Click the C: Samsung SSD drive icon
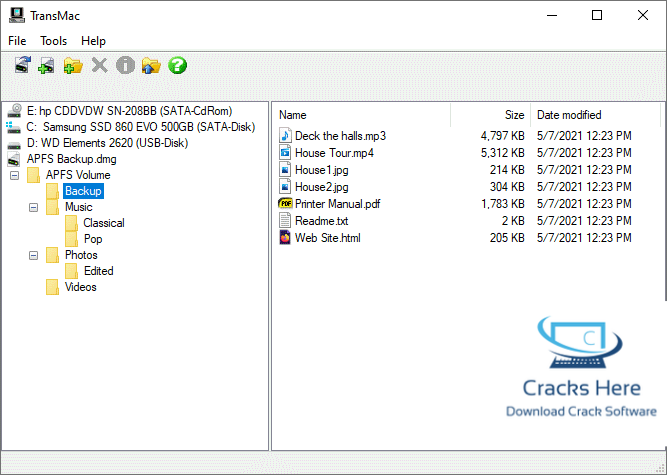This screenshot has height=475, width=667. coord(13,127)
